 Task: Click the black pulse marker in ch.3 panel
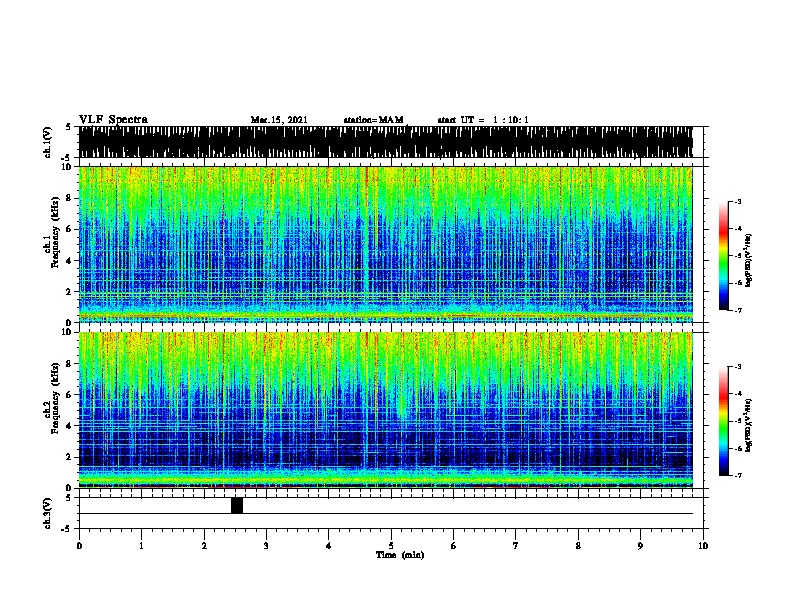237,505
